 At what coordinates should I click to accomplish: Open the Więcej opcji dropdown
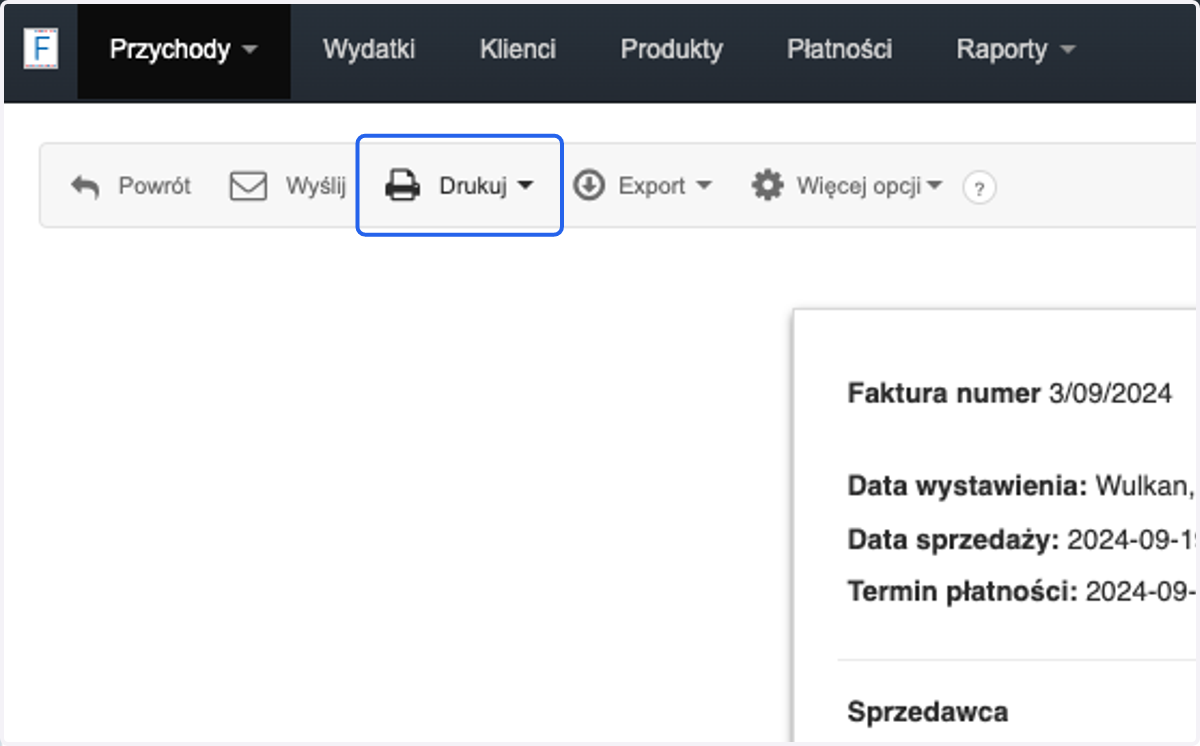tap(869, 186)
